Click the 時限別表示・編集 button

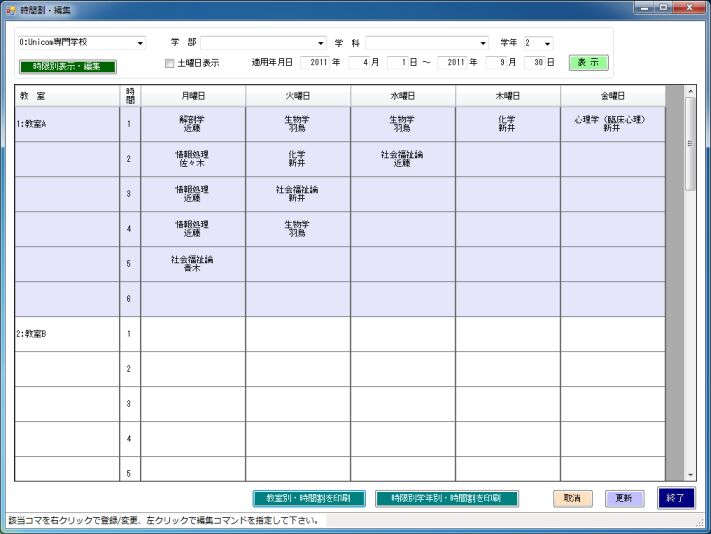[67, 67]
